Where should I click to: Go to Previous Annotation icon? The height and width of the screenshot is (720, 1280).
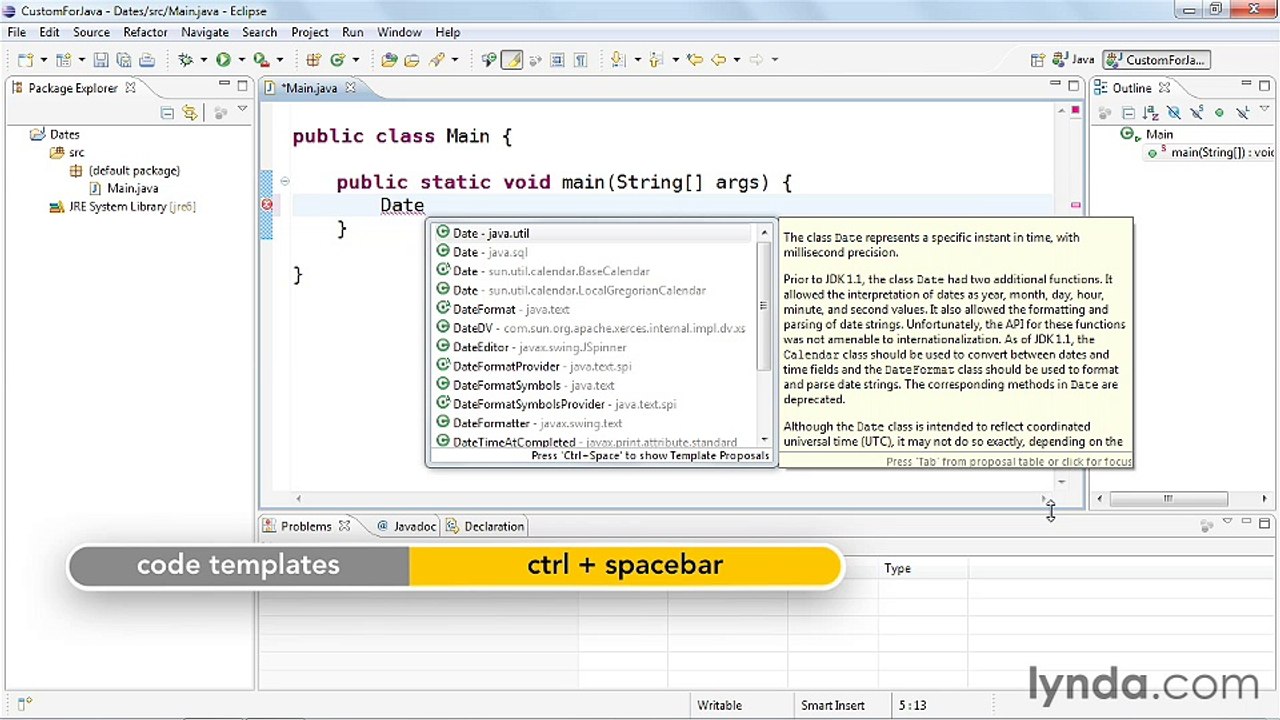(656, 60)
